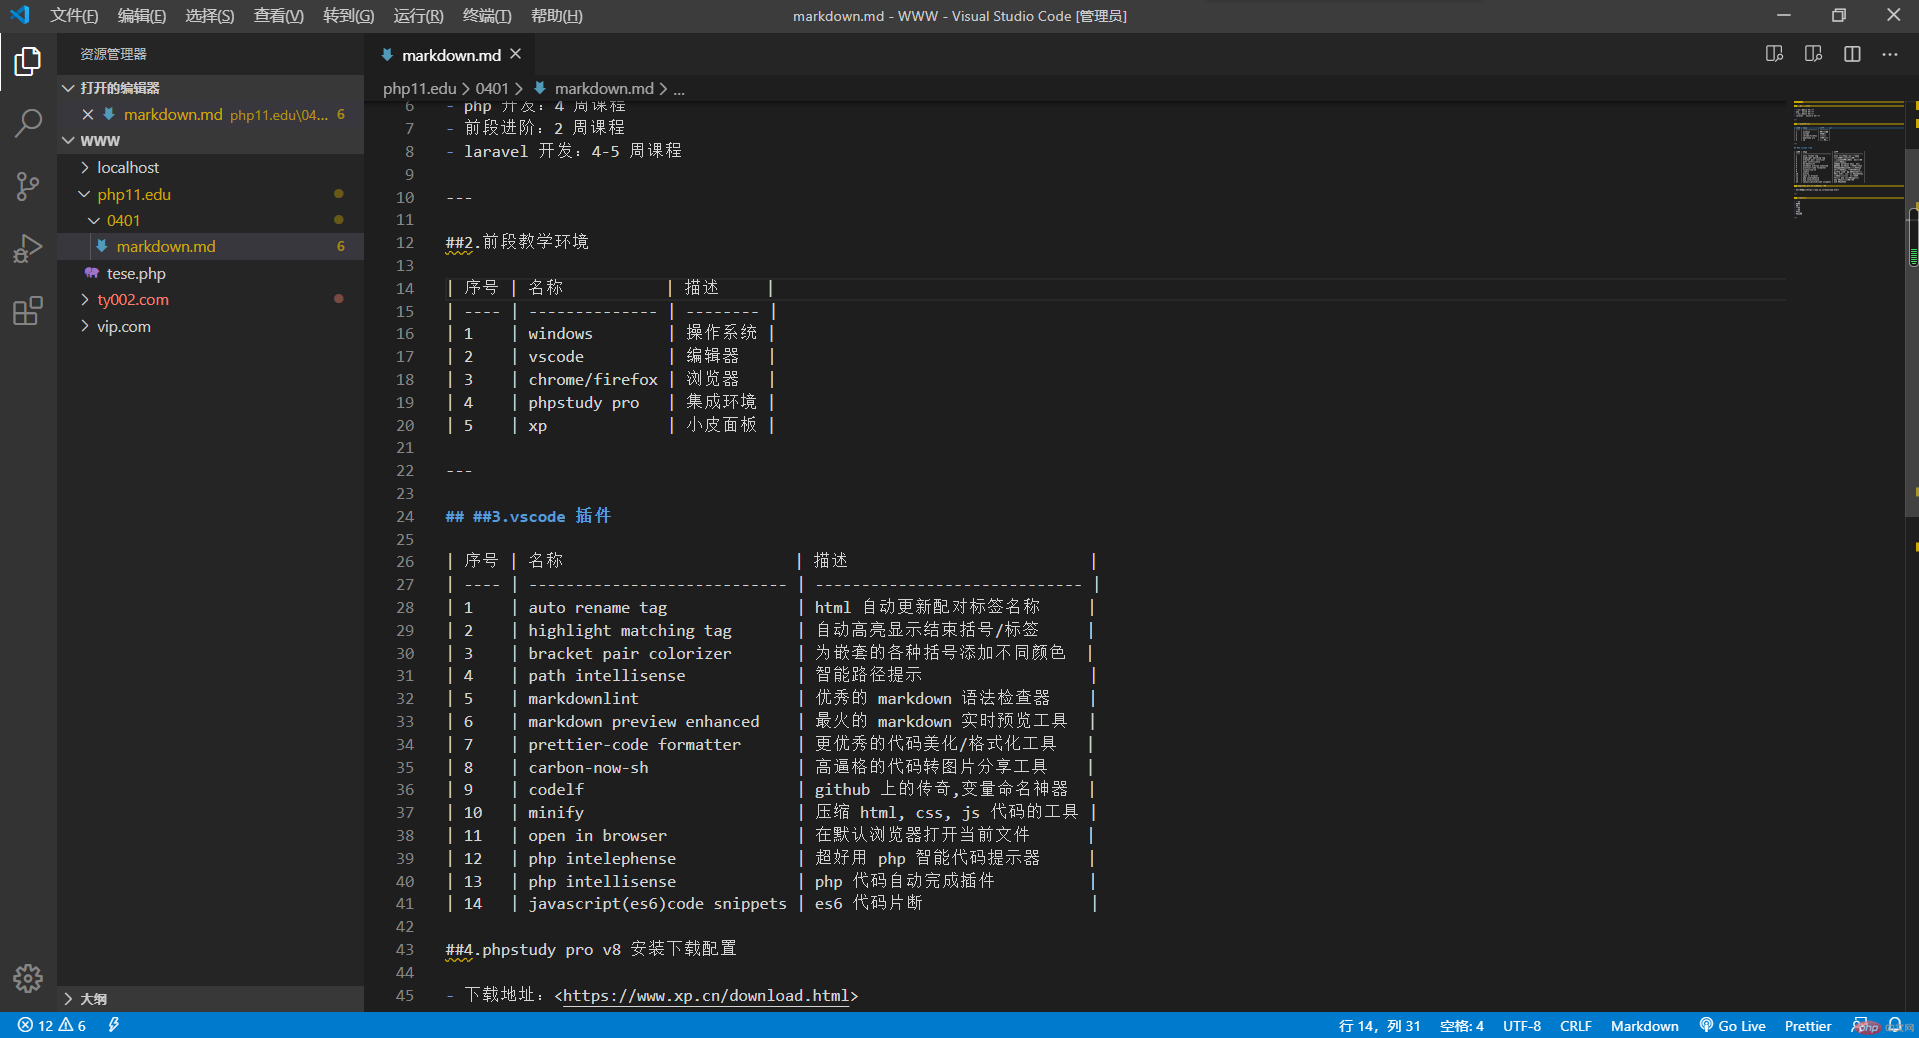Click Prettier in the status bar

point(1808,1026)
